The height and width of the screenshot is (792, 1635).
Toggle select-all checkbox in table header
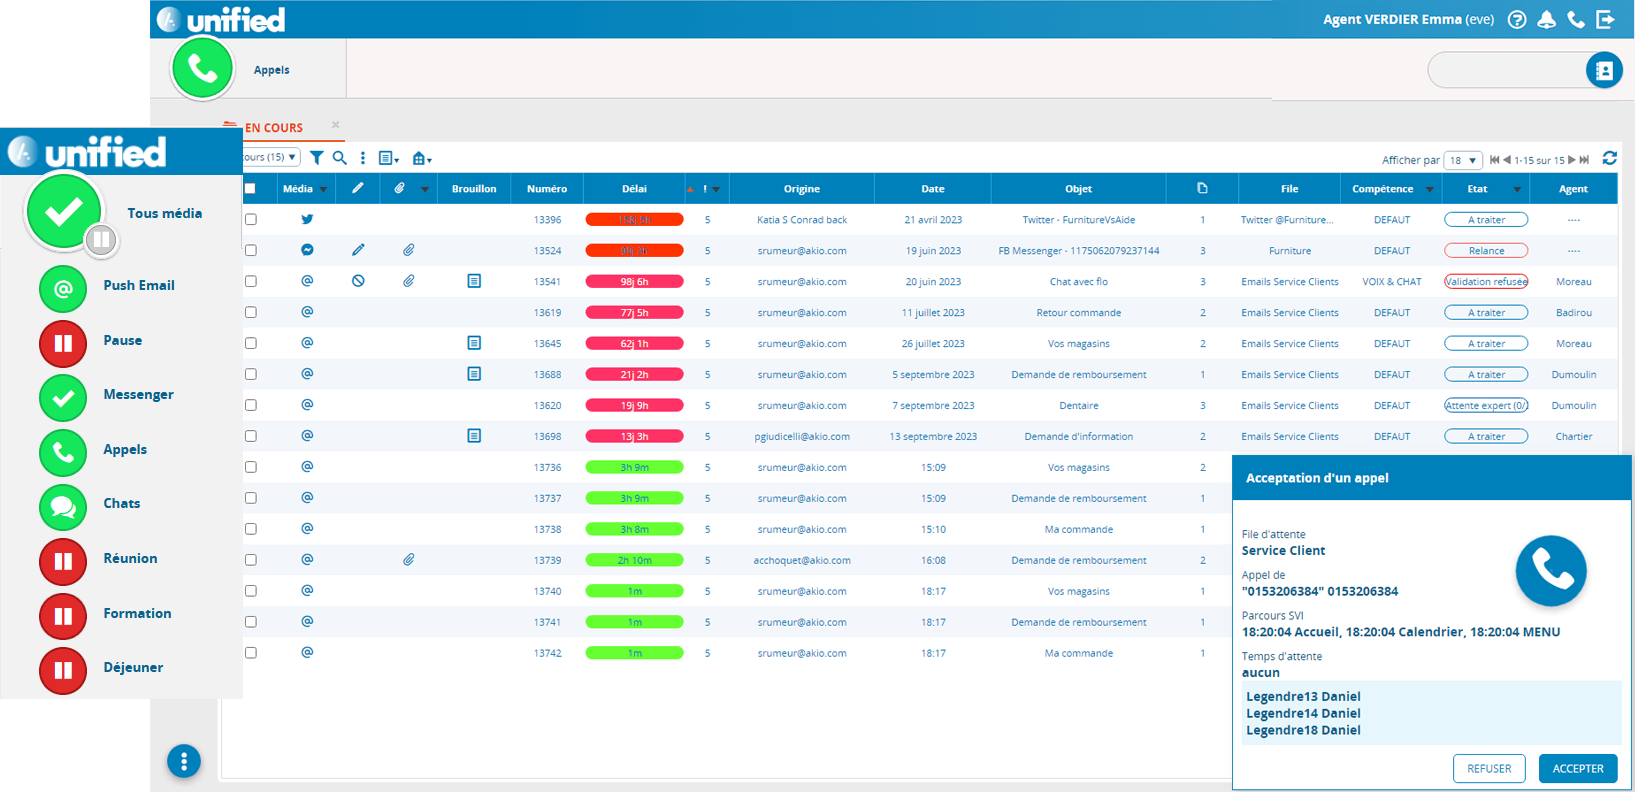point(250,188)
